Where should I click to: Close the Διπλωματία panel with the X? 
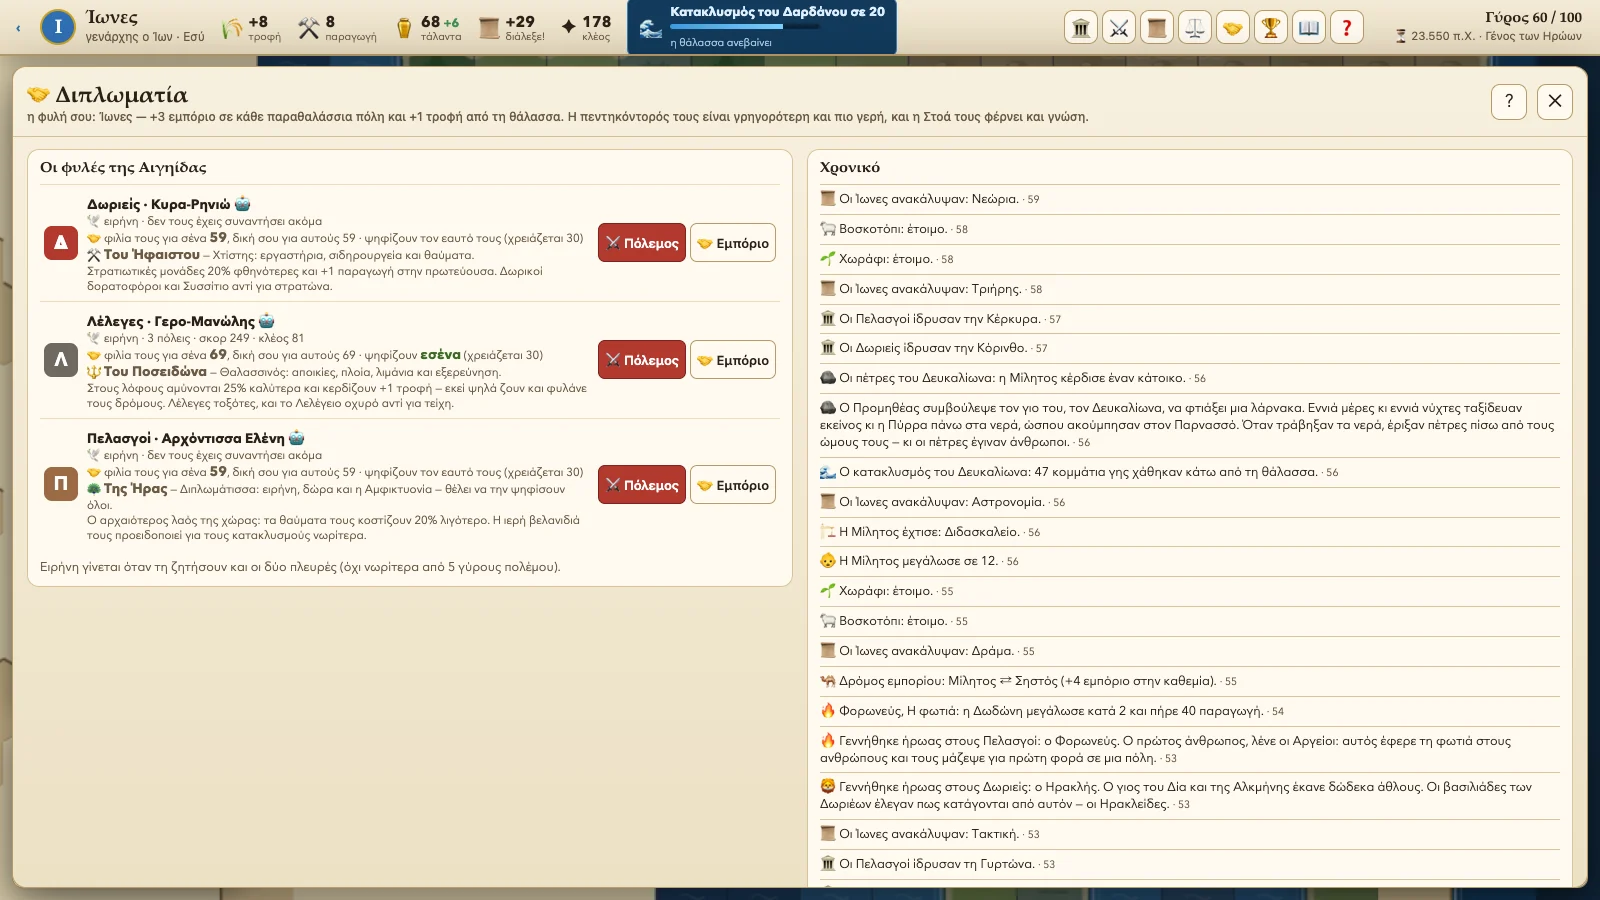tap(1555, 101)
